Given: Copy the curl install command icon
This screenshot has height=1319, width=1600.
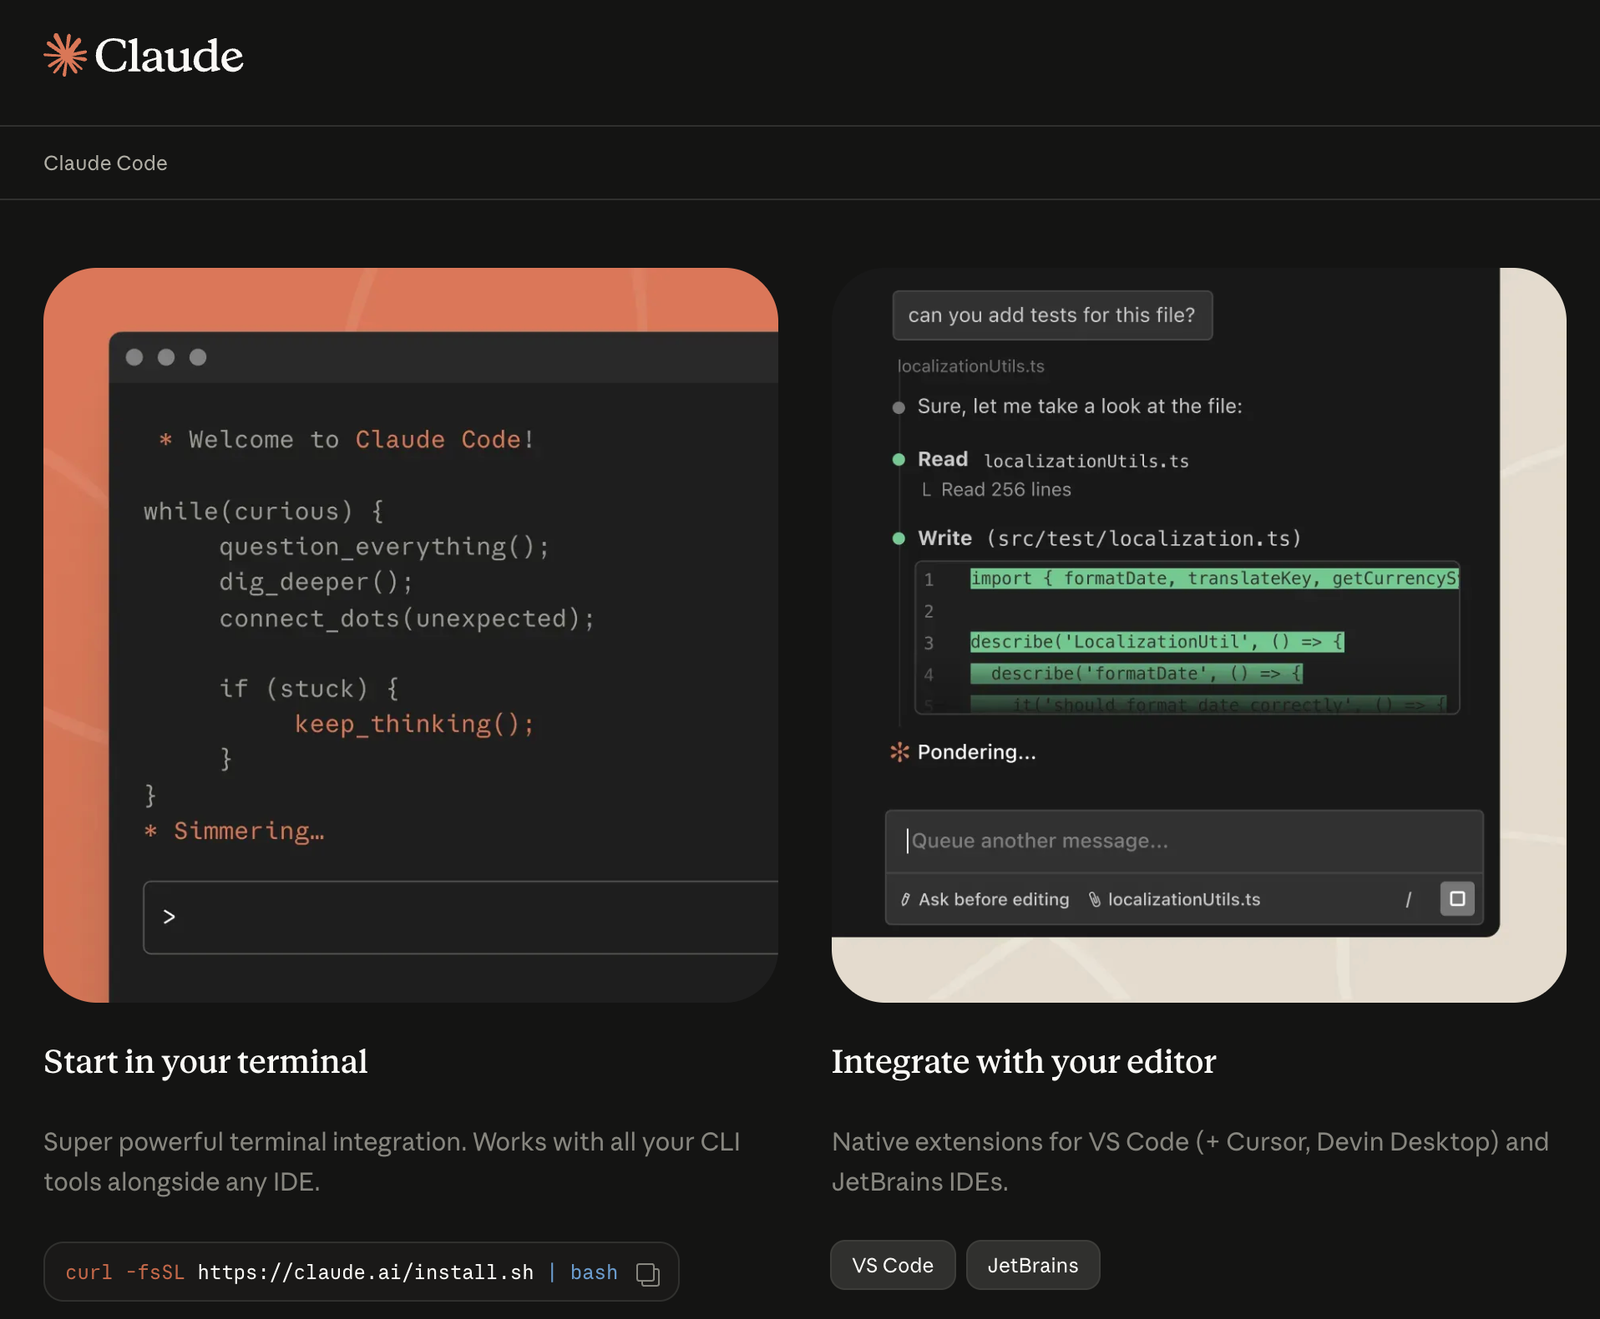Looking at the screenshot, I should tap(648, 1274).
